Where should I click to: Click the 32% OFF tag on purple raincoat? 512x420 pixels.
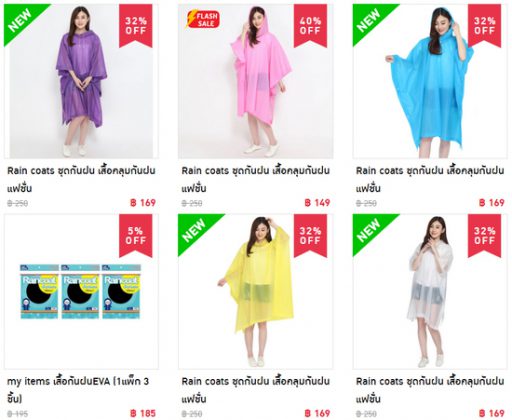136,26
